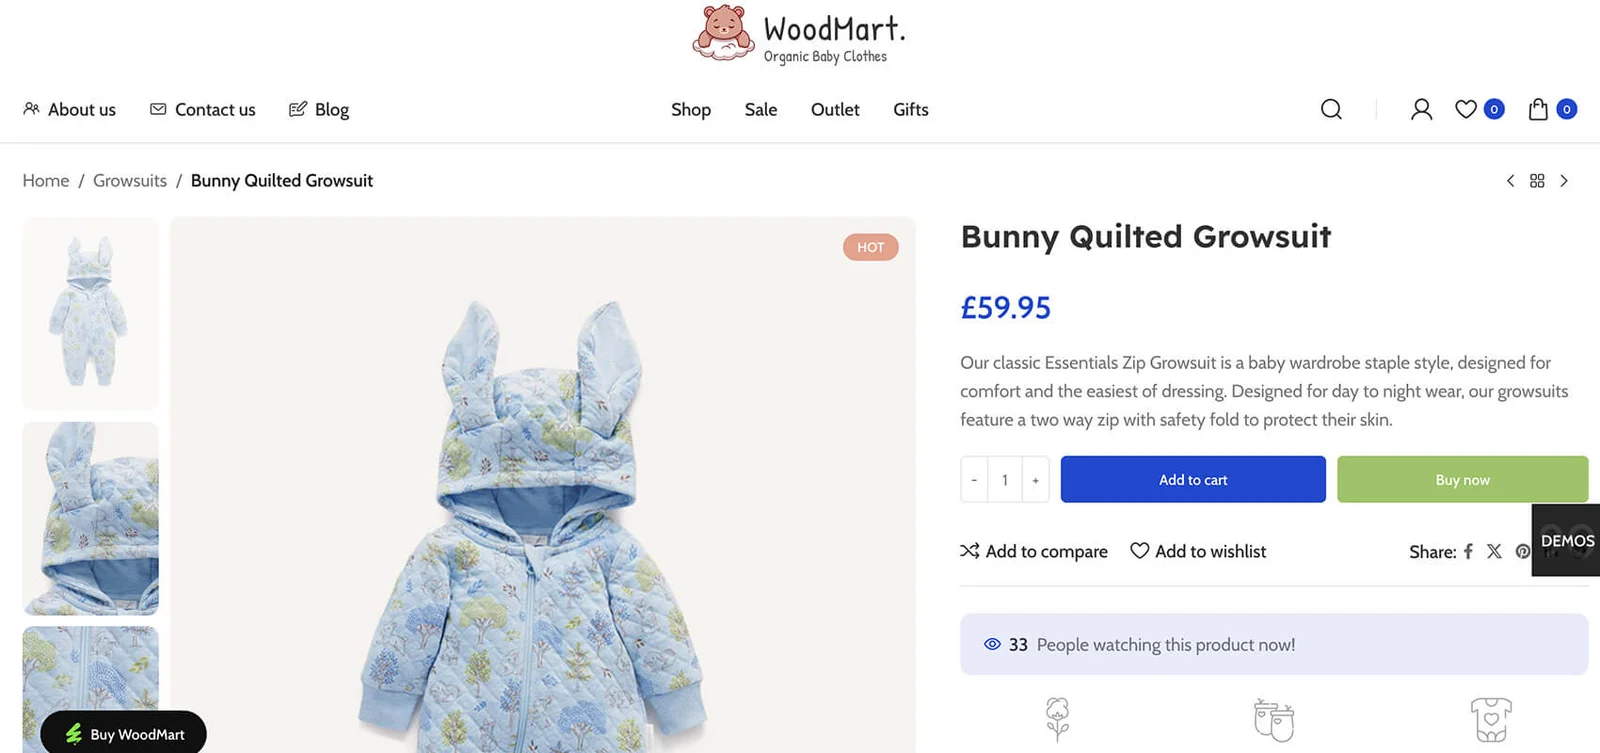Screen dimensions: 1600x753
Task: Share product on X icon
Action: pos(1494,551)
